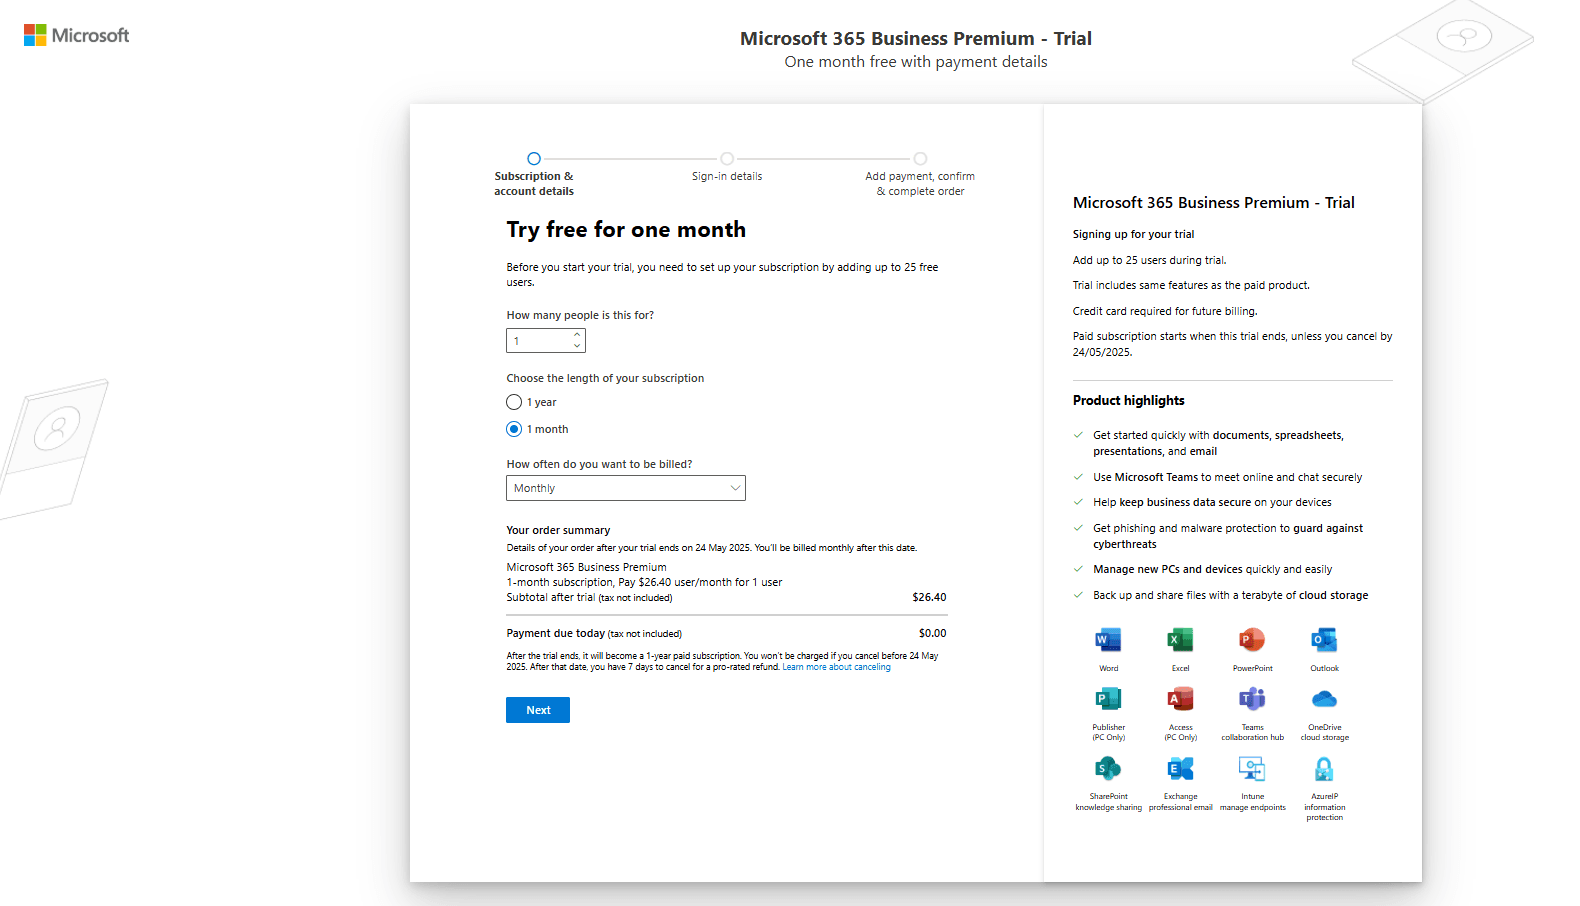Image resolution: width=1580 pixels, height=906 pixels.
Task: Click the Intune manage endpoints icon
Action: [x=1252, y=769]
